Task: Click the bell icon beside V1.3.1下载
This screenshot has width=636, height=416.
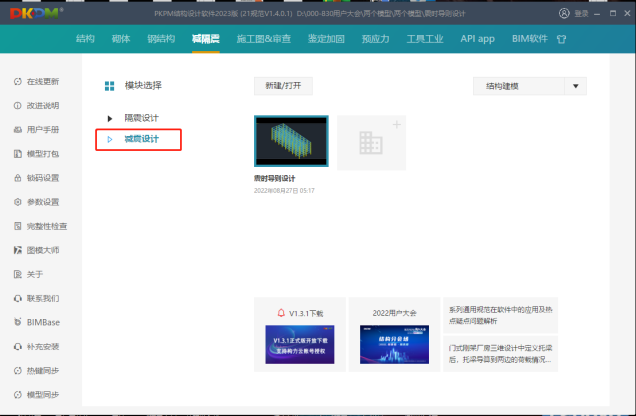Action: tap(281, 313)
